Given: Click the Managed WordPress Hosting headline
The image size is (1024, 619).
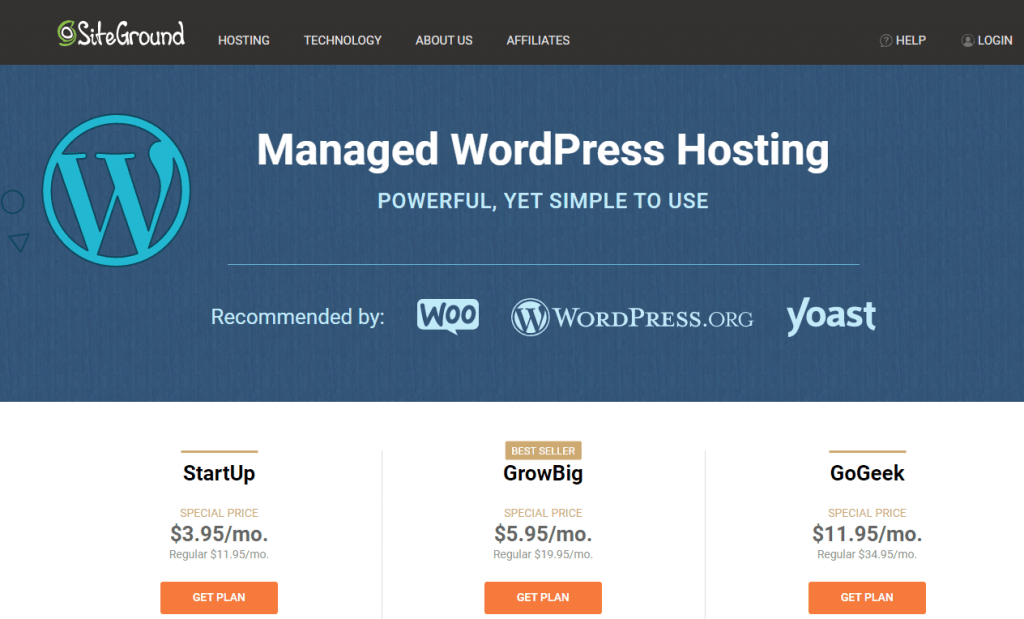Looking at the screenshot, I should click(x=543, y=150).
